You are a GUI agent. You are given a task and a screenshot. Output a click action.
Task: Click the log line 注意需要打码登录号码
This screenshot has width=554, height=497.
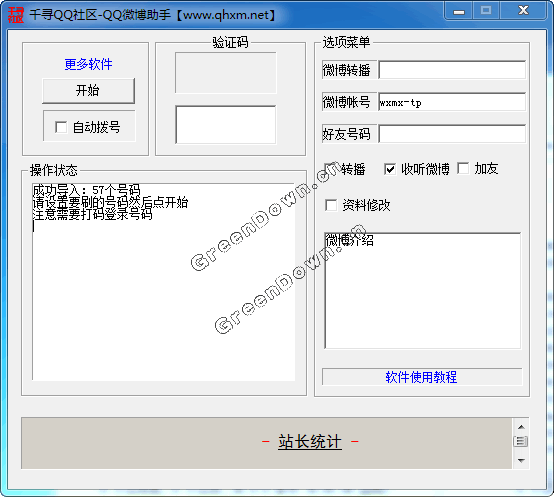[x=93, y=214]
